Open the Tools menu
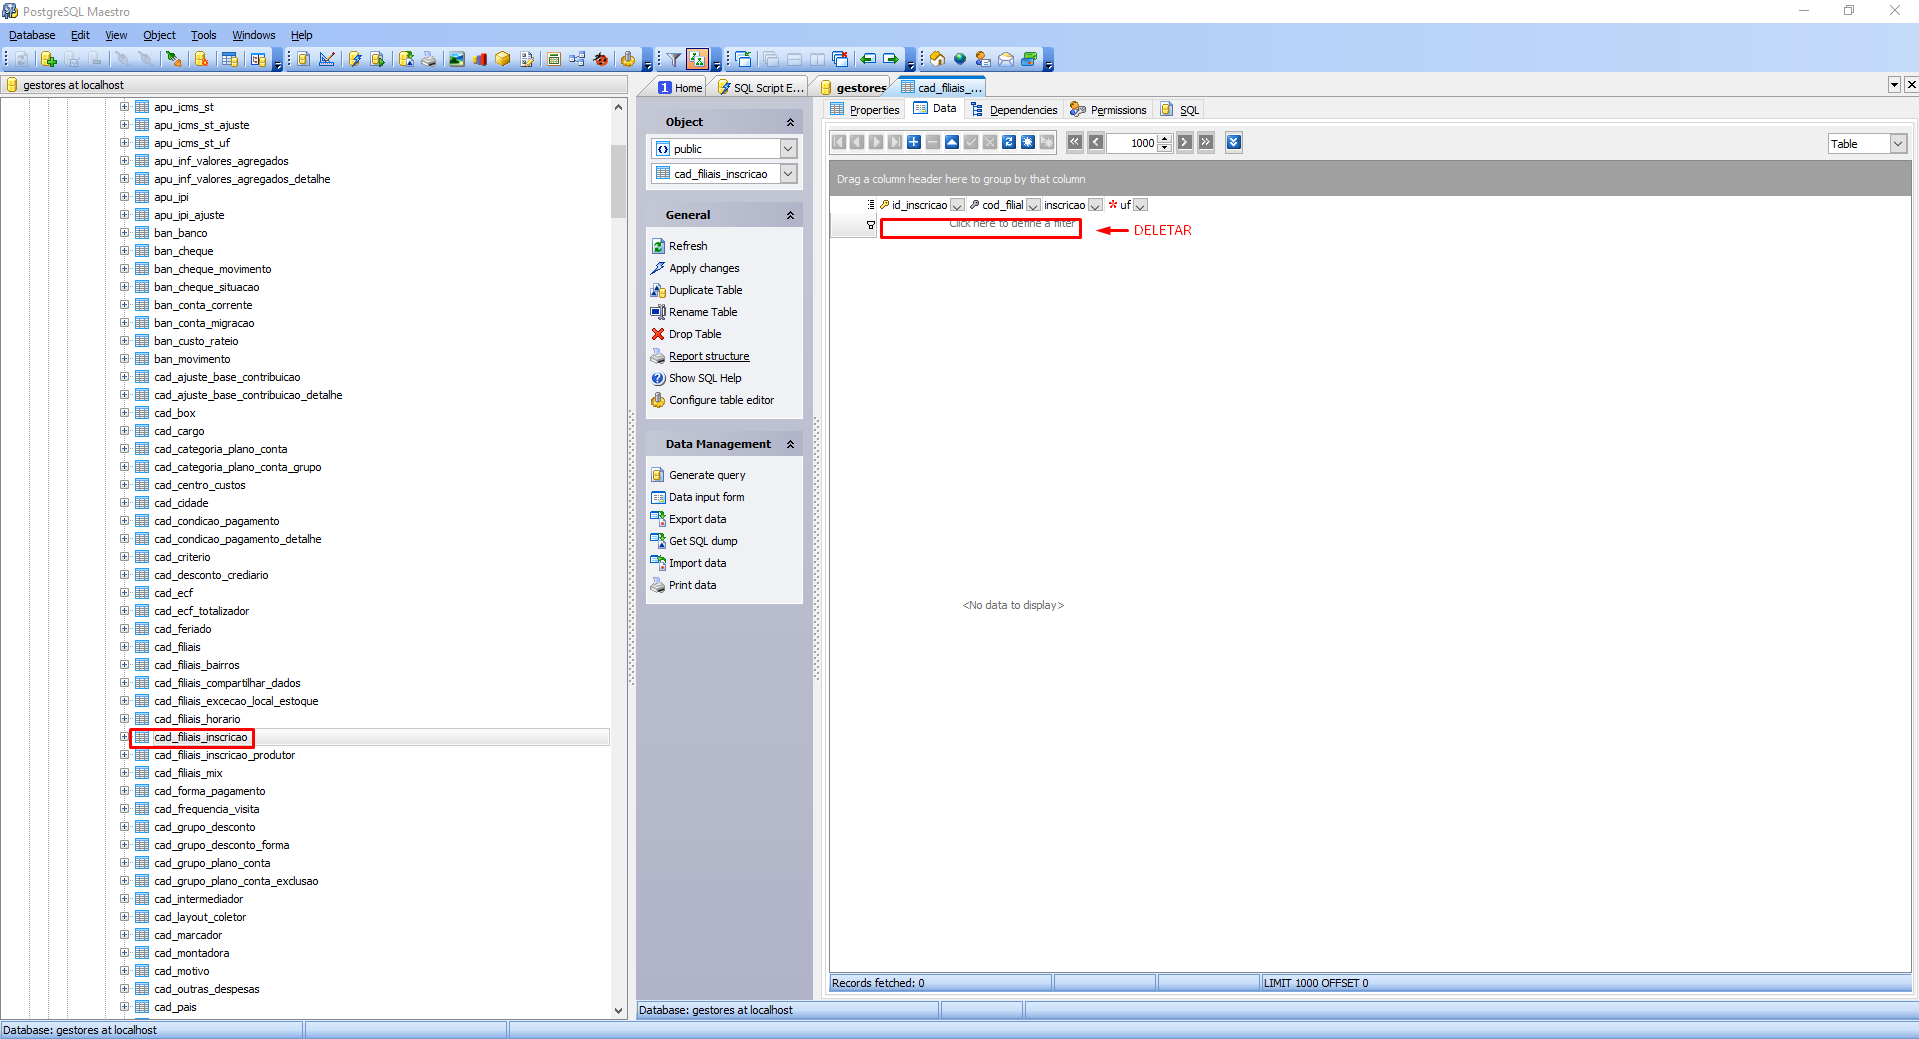The height and width of the screenshot is (1039, 1919). click(x=203, y=35)
